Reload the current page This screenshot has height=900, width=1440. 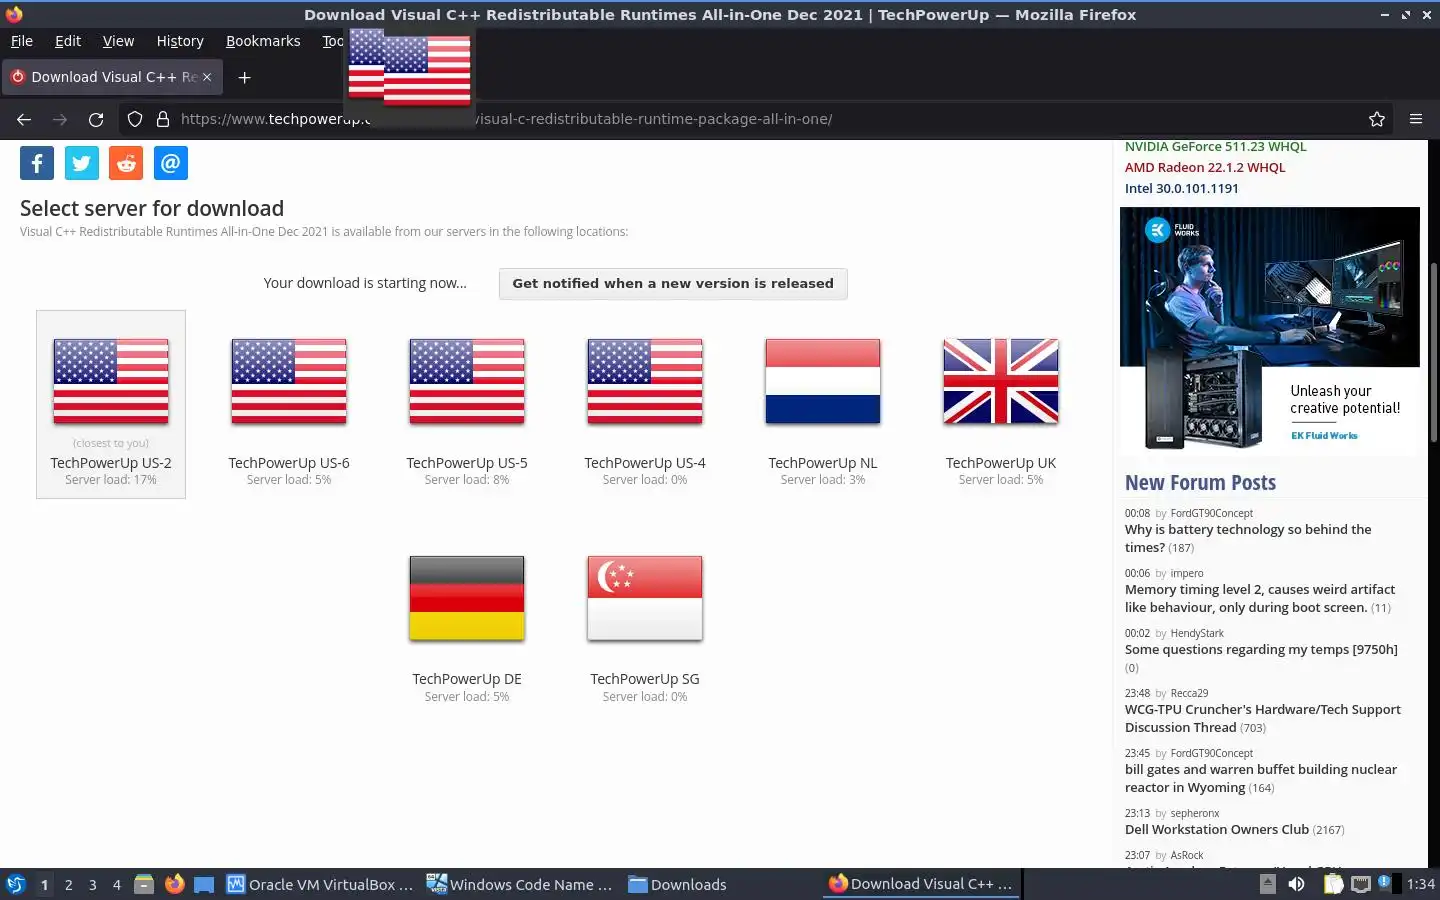pyautogui.click(x=96, y=119)
